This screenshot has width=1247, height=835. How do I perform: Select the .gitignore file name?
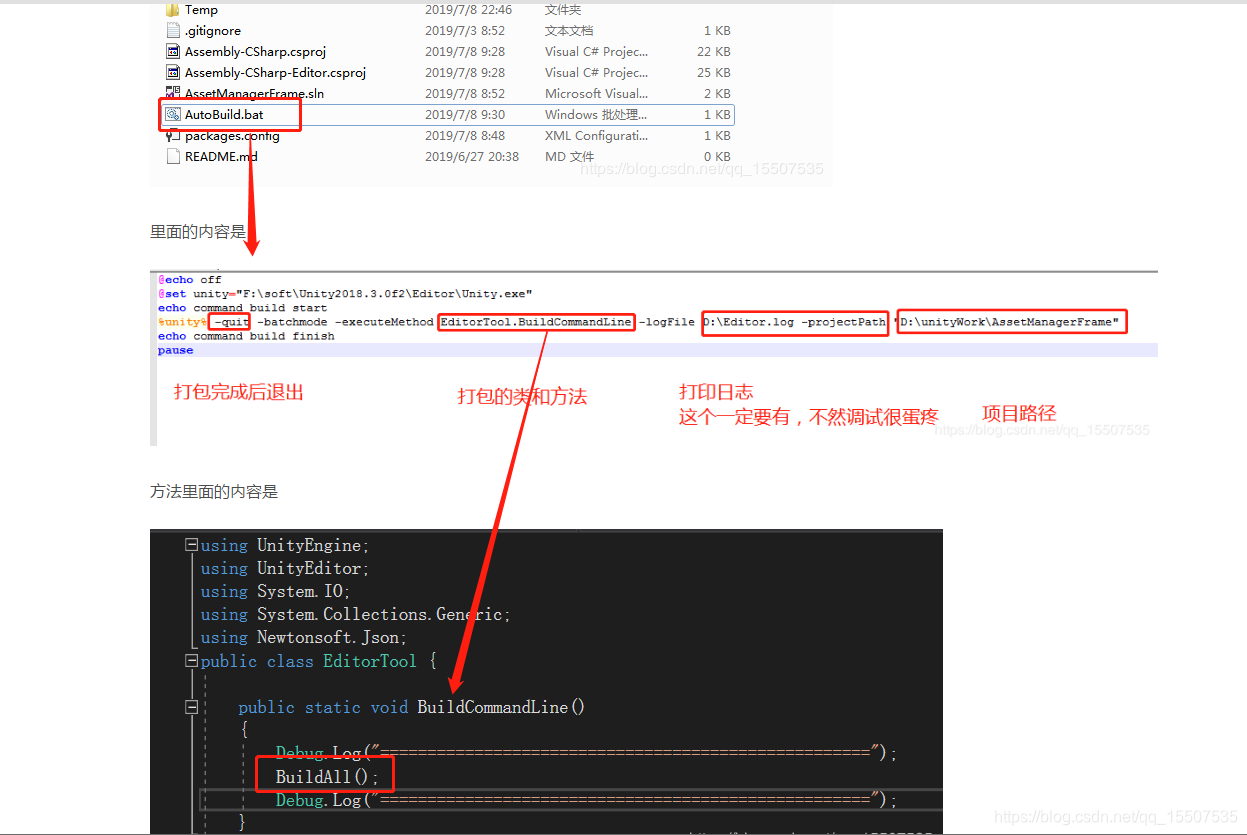[x=213, y=31]
